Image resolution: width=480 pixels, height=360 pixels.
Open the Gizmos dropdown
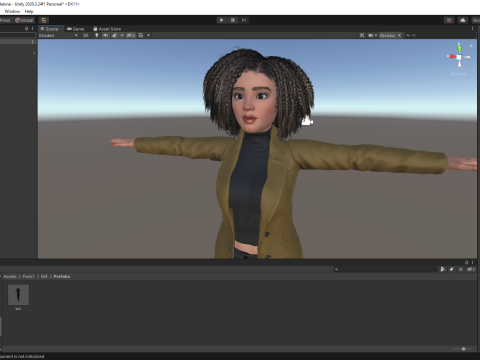(390, 35)
